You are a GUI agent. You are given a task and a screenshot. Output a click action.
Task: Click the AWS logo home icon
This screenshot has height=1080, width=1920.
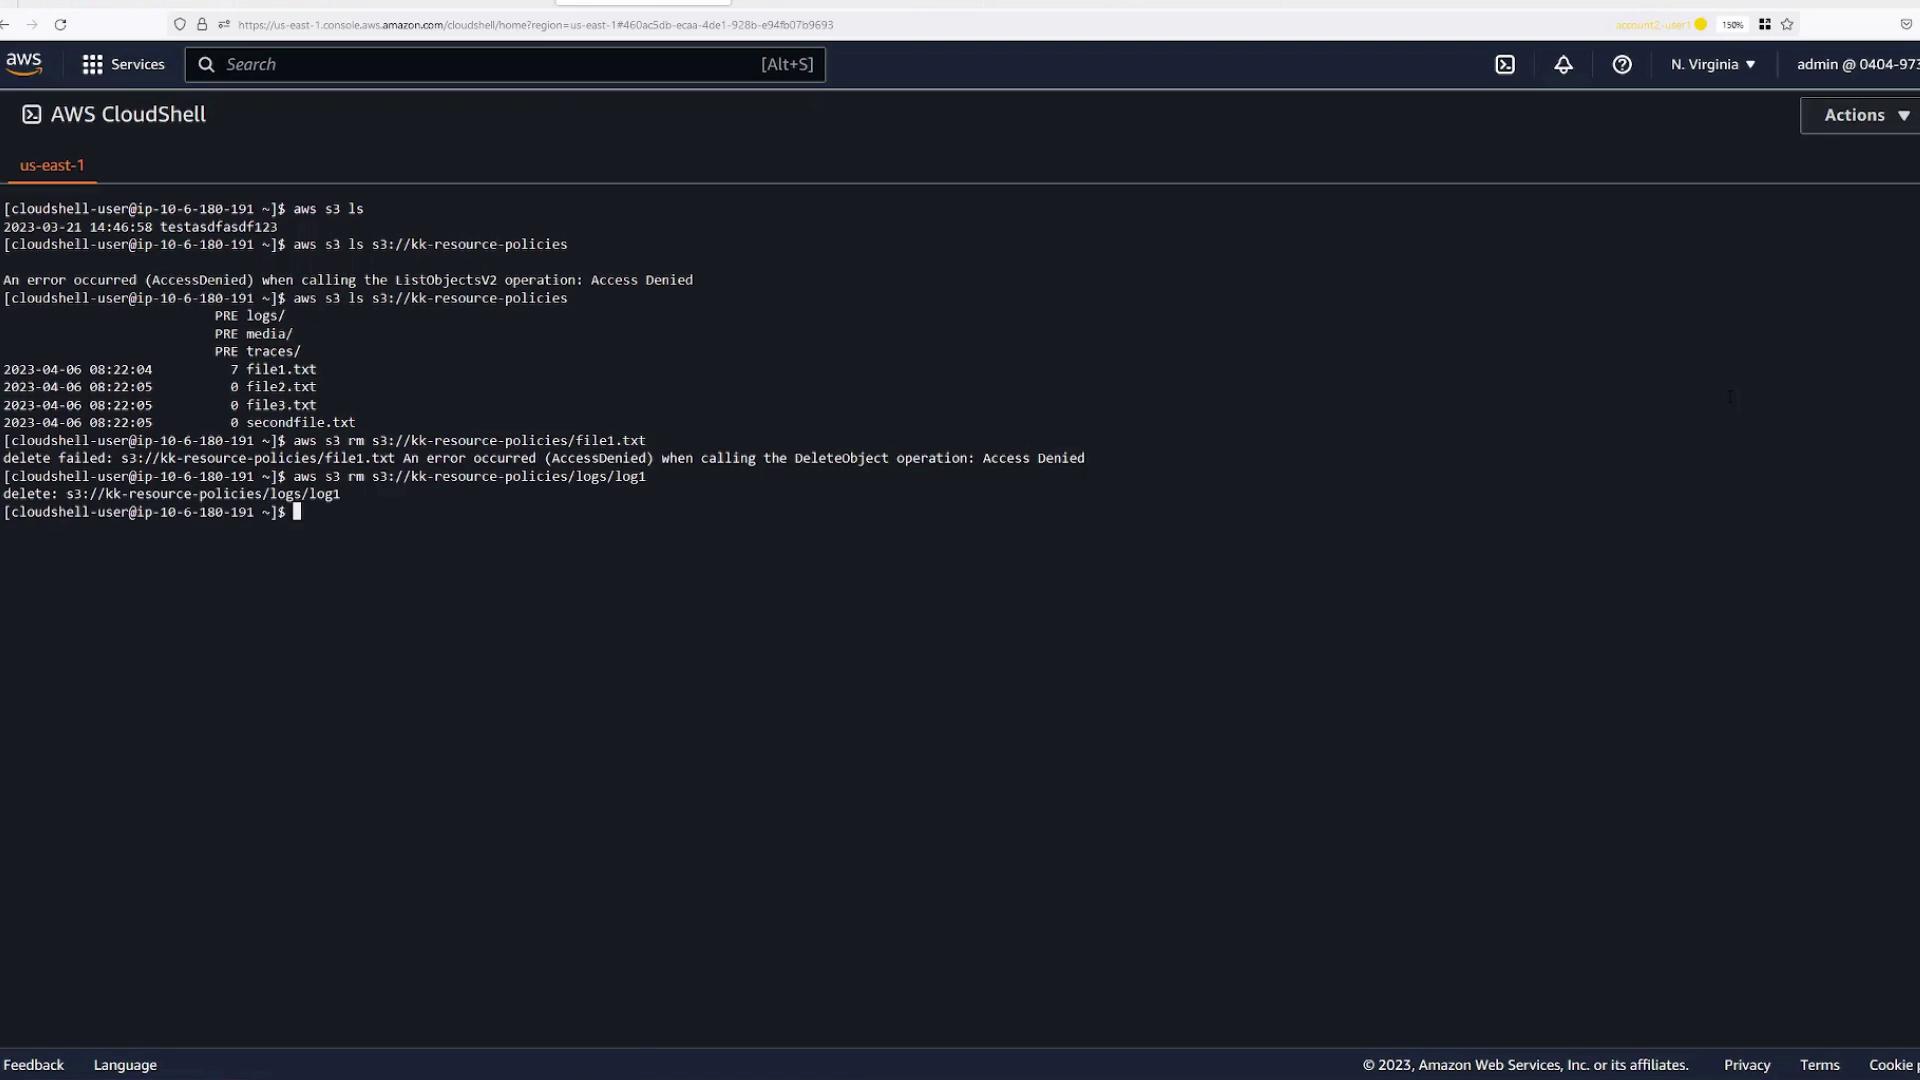[24, 64]
